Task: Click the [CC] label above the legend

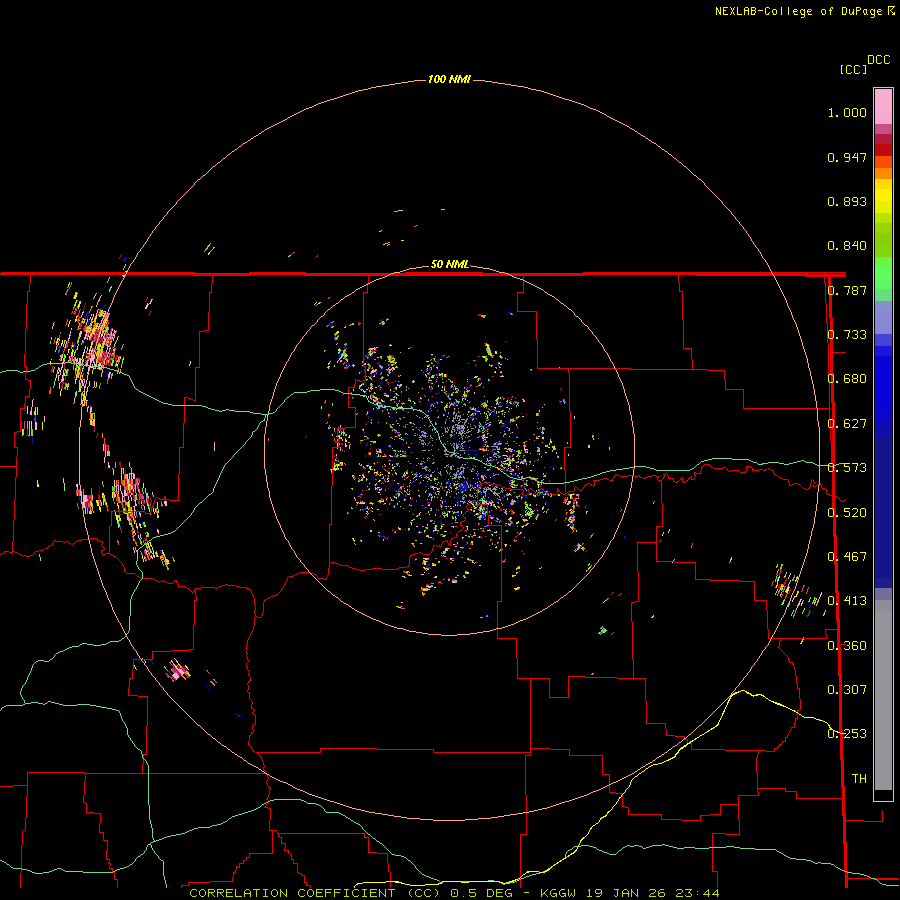Action: pyautogui.click(x=854, y=69)
